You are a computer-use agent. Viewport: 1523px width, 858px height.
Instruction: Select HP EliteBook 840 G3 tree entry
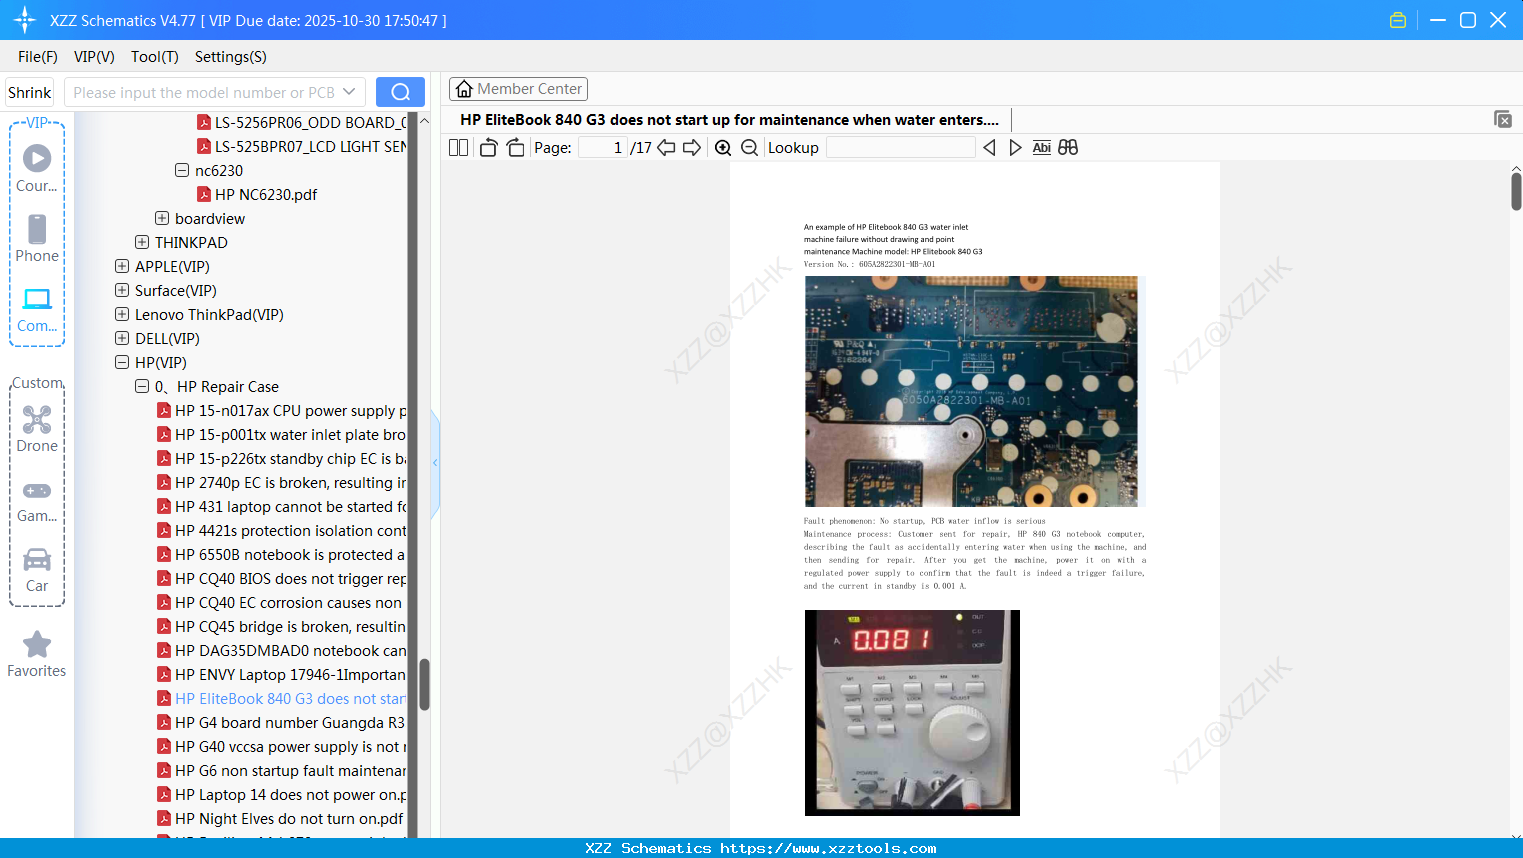click(282, 699)
